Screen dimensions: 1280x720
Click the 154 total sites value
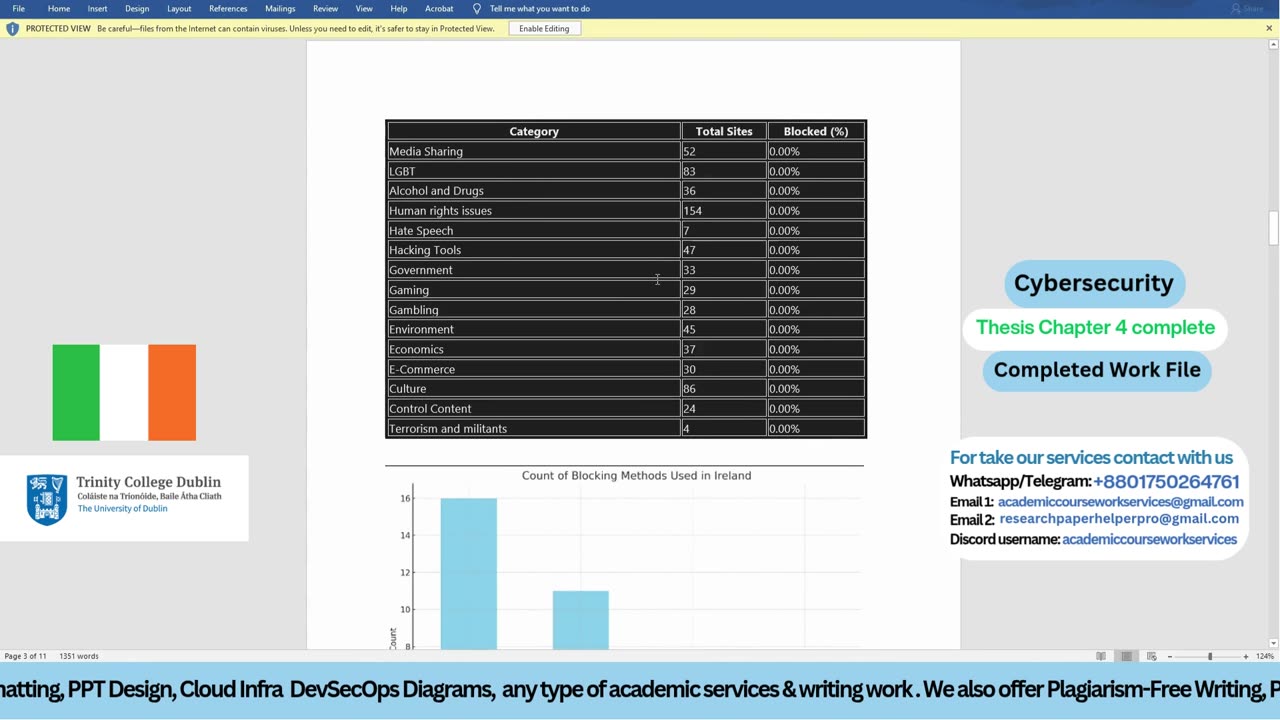tap(693, 210)
